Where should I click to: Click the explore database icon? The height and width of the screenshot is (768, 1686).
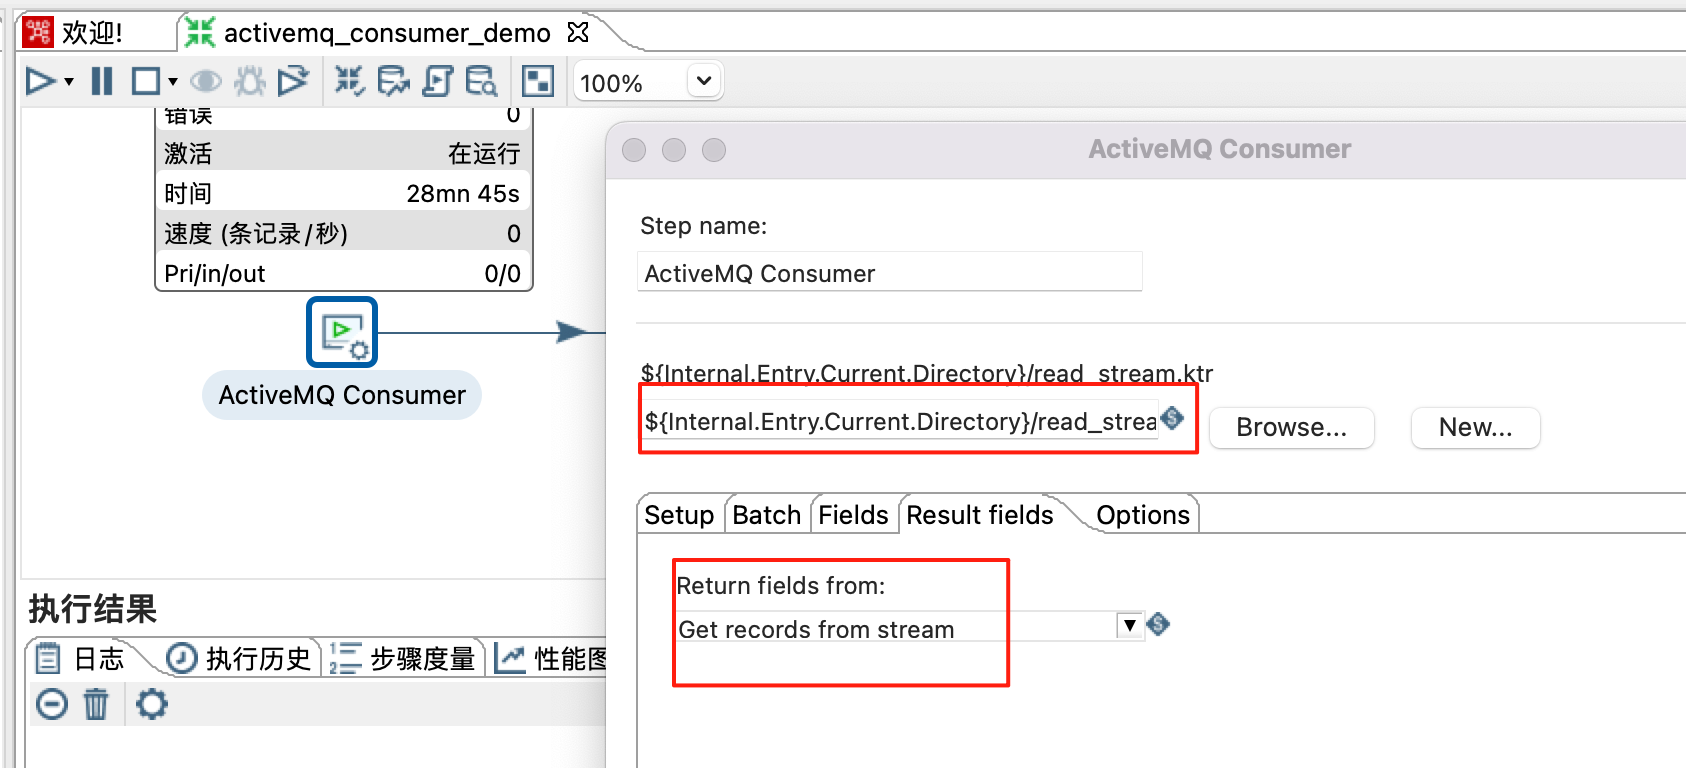point(481,81)
